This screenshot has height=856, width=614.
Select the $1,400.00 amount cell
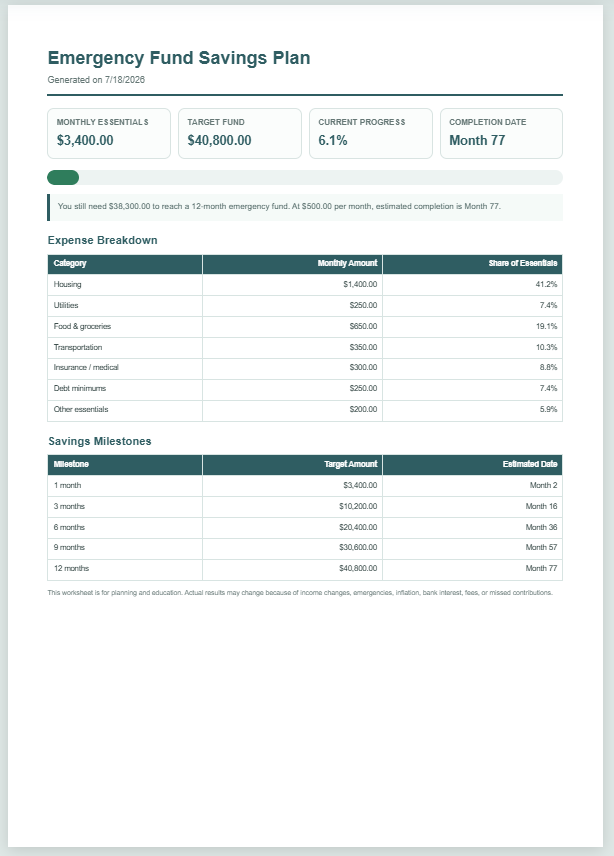(x=293, y=284)
